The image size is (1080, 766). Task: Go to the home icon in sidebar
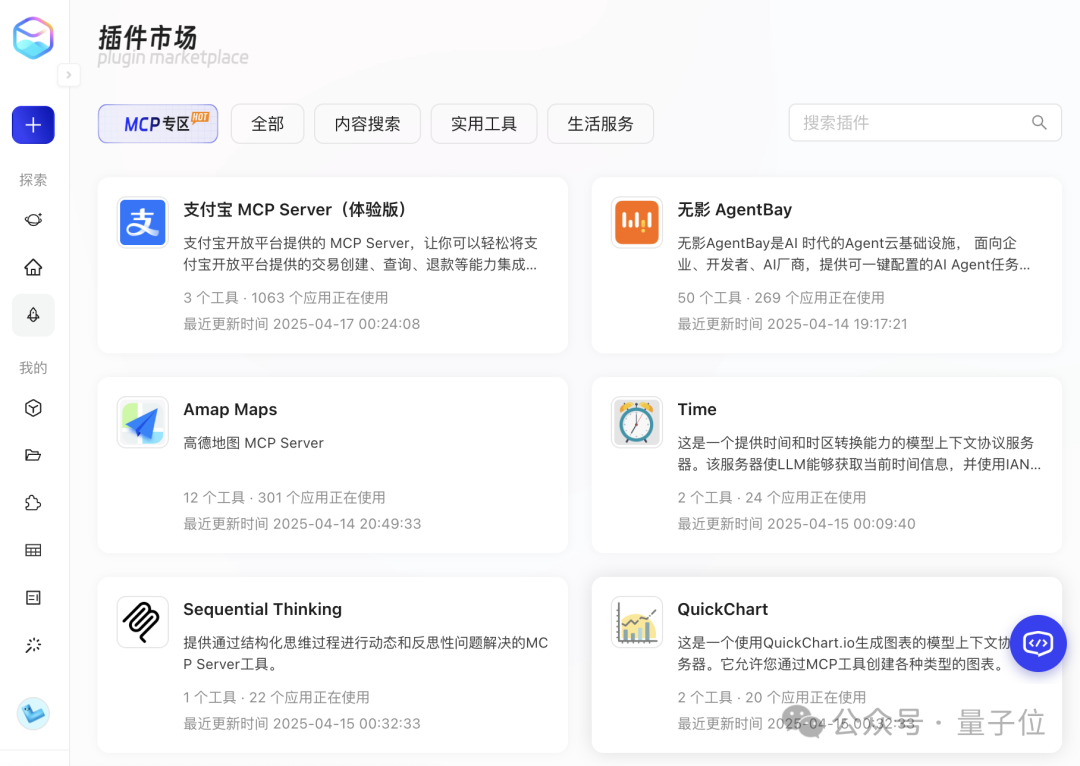click(x=33, y=267)
